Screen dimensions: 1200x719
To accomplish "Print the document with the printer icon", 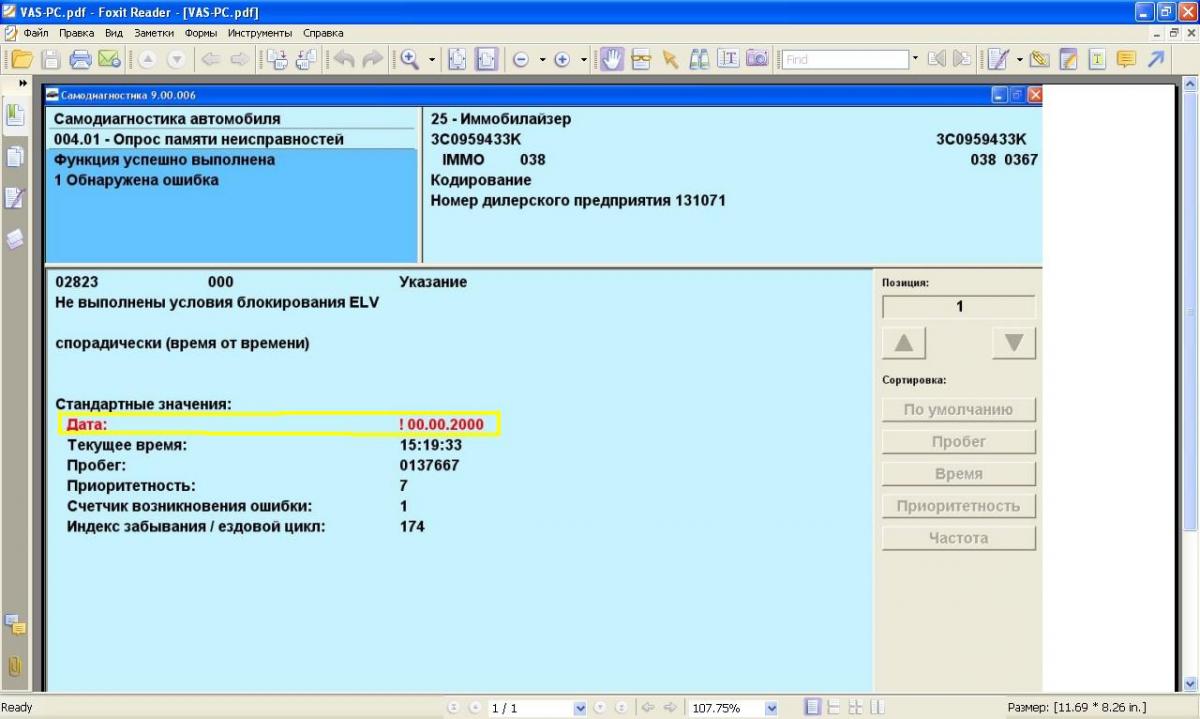I will point(80,59).
